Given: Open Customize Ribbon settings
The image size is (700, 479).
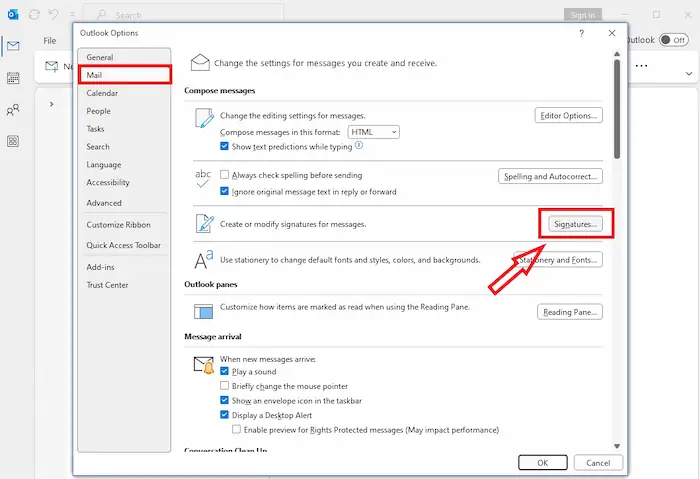Looking at the screenshot, I should 124,225.
